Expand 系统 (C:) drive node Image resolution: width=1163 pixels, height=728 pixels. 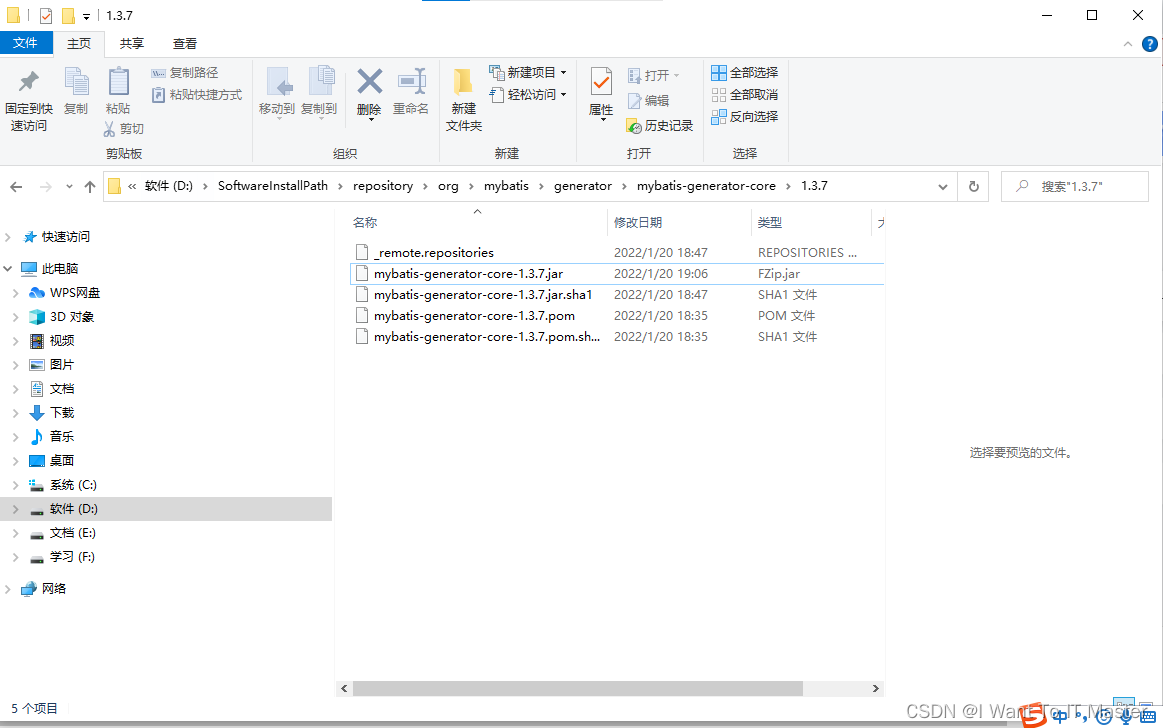tap(16, 485)
